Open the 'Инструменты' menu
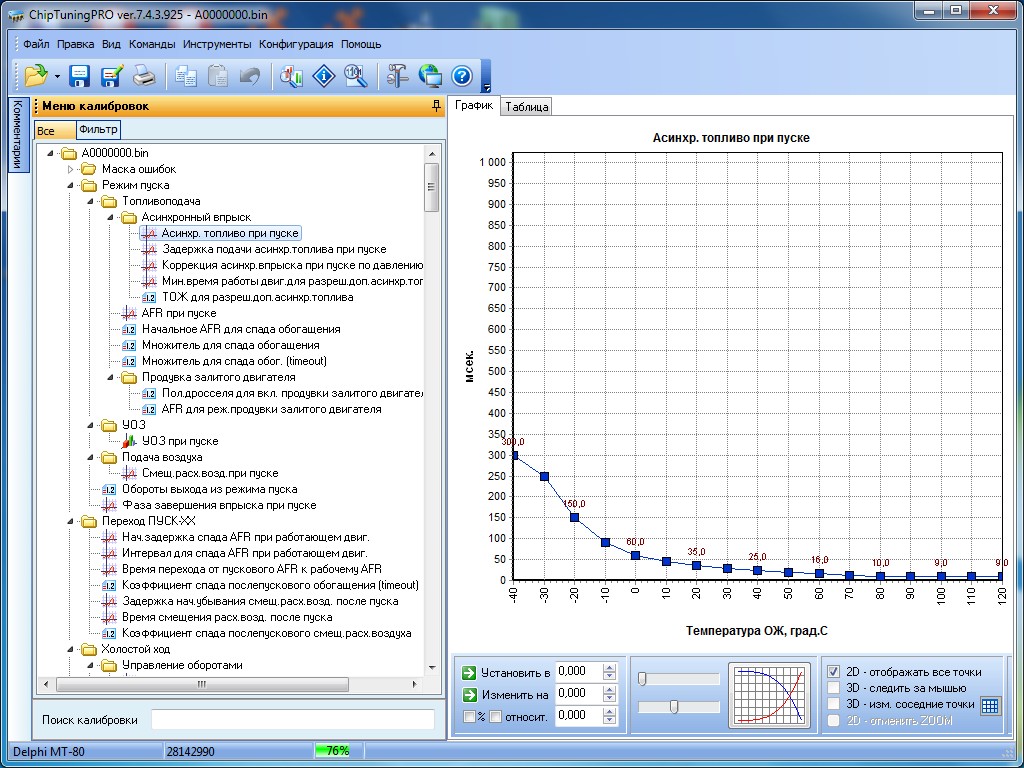Screen dimensions: 1024x768 click(217, 44)
